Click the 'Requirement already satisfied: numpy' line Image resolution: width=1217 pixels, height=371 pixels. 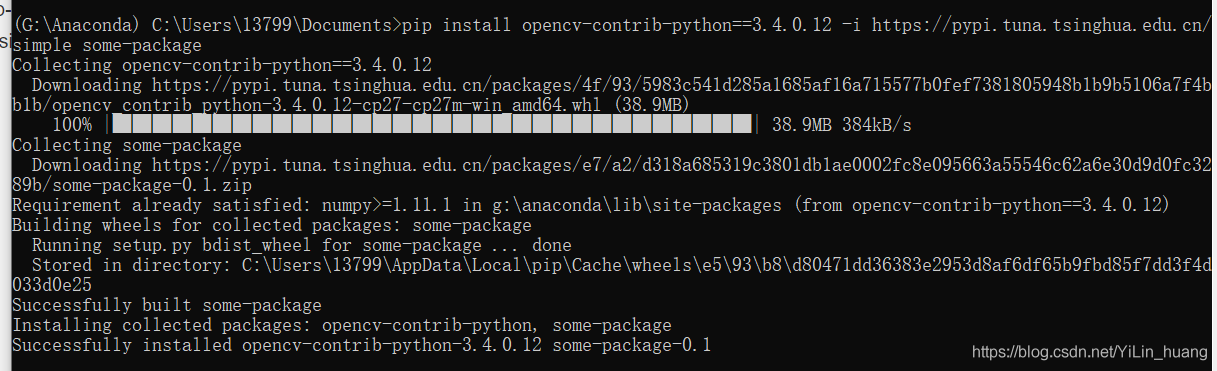coord(591,205)
